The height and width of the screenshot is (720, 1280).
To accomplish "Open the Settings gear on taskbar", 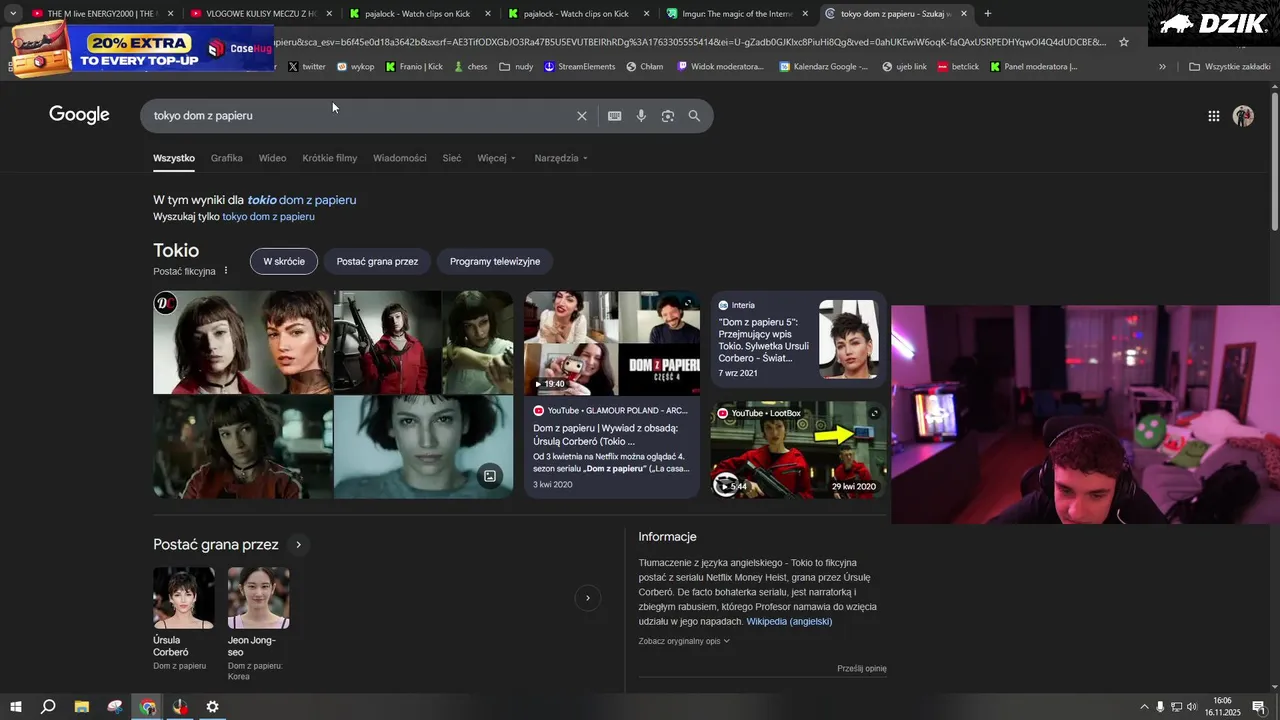I will [212, 707].
